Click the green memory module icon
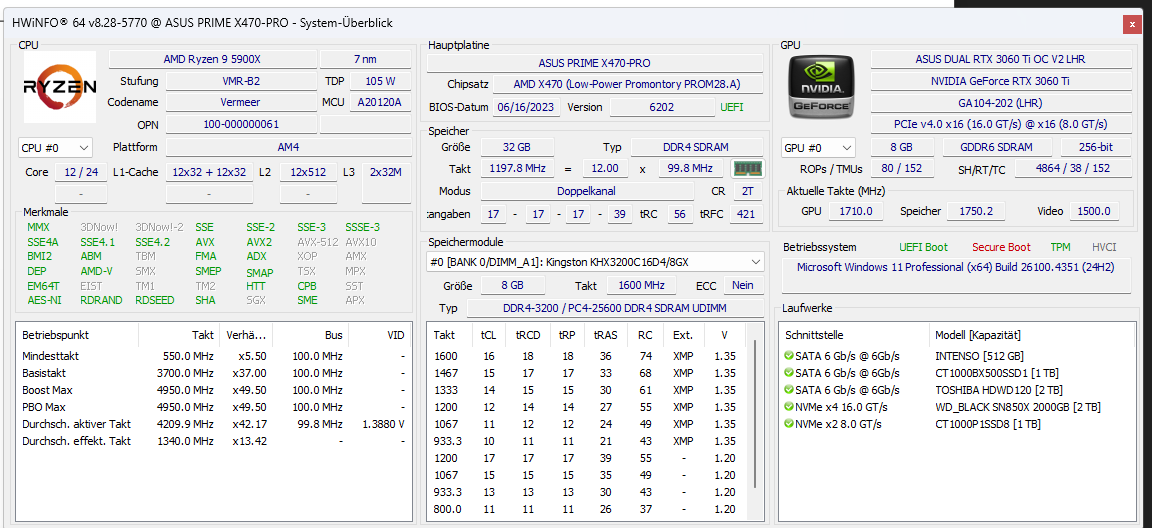Image resolution: width=1152 pixels, height=528 pixels. 747,169
